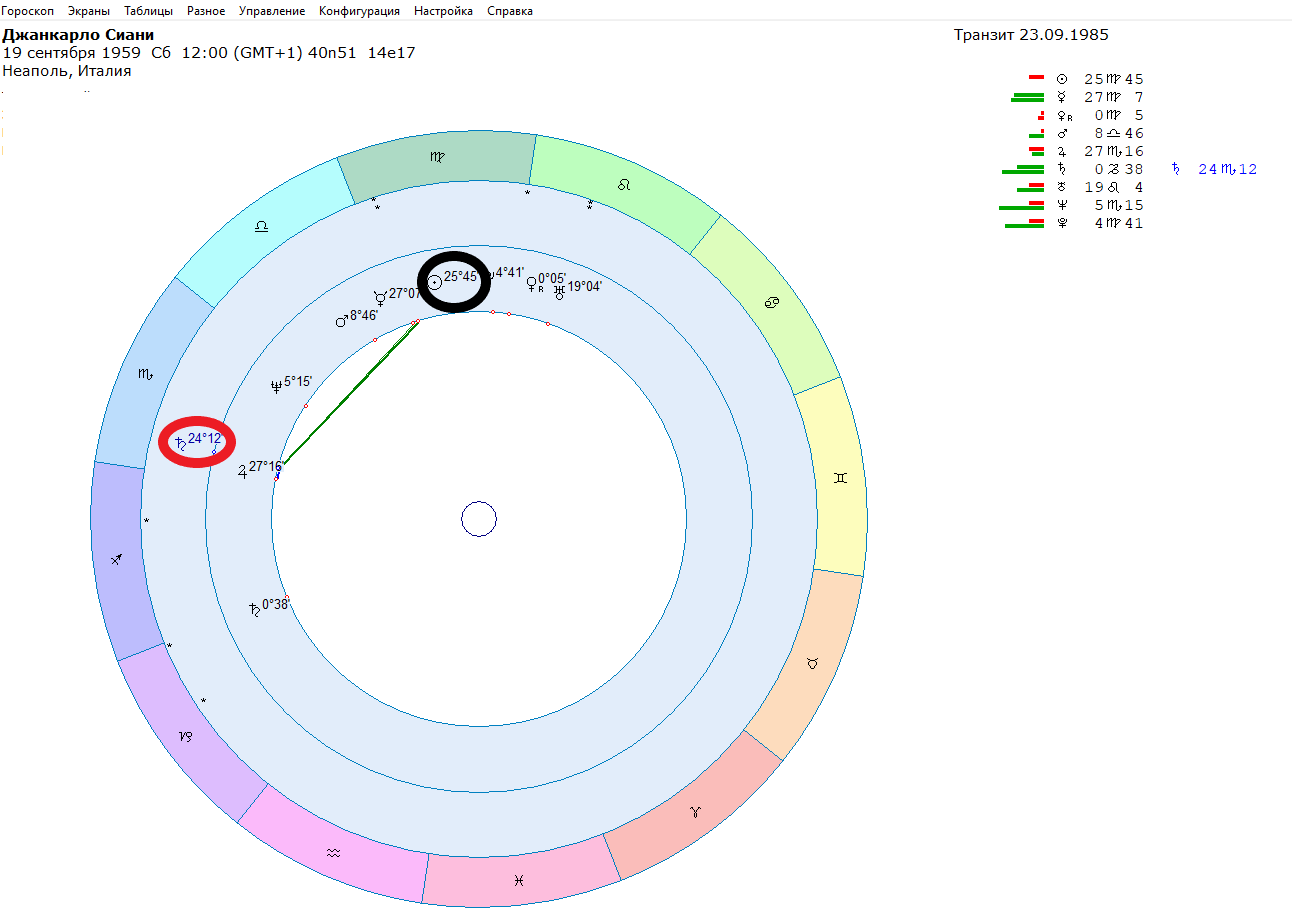Click the chart name Джанкарло Сиани
This screenshot has width=1292, height=924.
click(x=78, y=35)
